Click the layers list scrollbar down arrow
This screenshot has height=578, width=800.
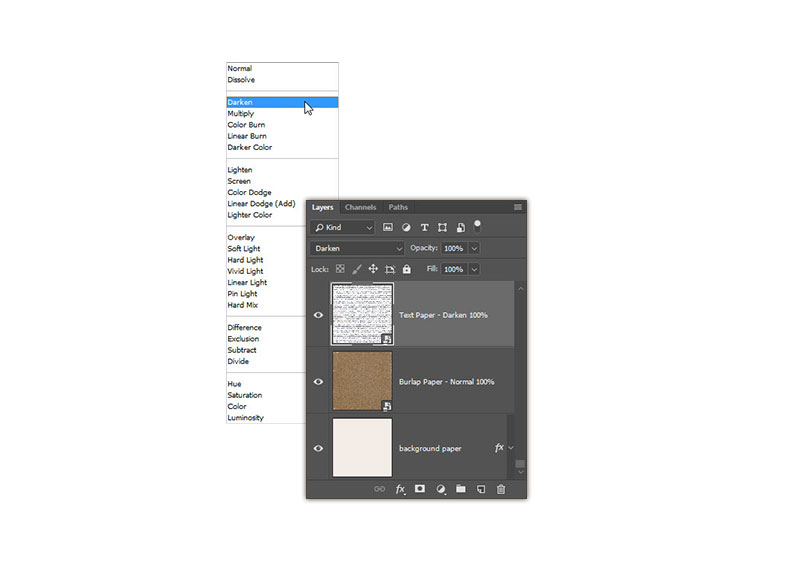coord(520,472)
